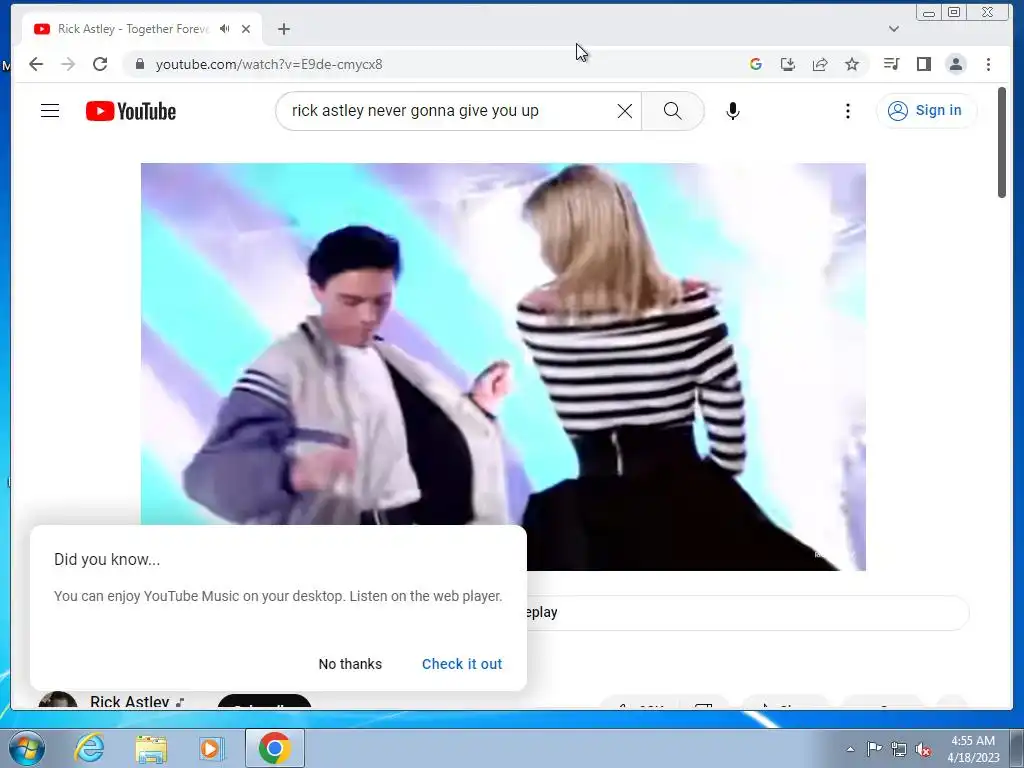Open the clock showing 4:55 AM
Image resolution: width=1024 pixels, height=768 pixels.
pos(973,749)
